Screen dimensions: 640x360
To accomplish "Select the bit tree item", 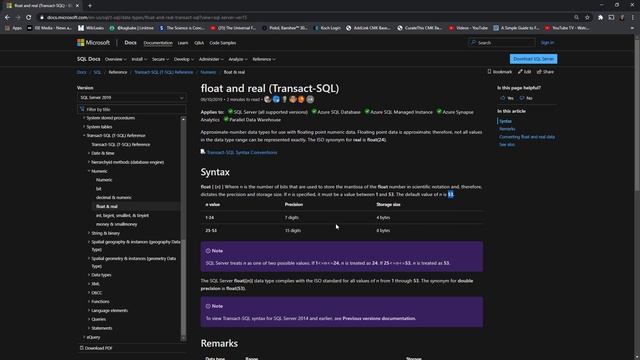I will tap(98, 189).
